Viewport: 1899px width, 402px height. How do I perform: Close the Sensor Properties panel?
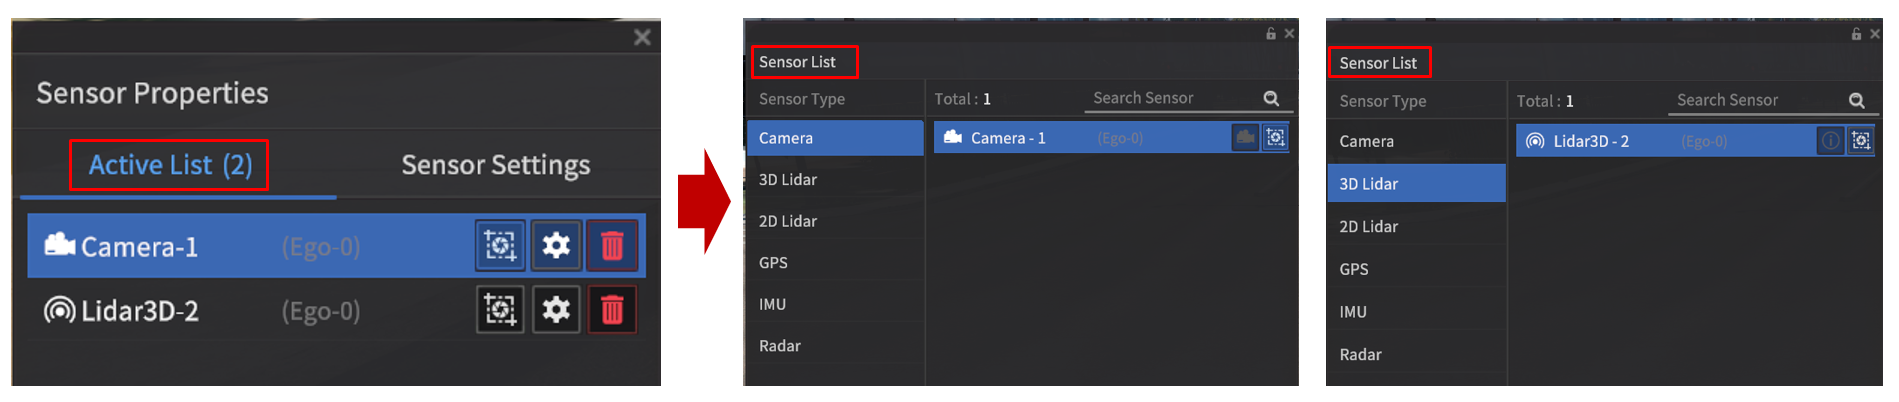click(642, 38)
